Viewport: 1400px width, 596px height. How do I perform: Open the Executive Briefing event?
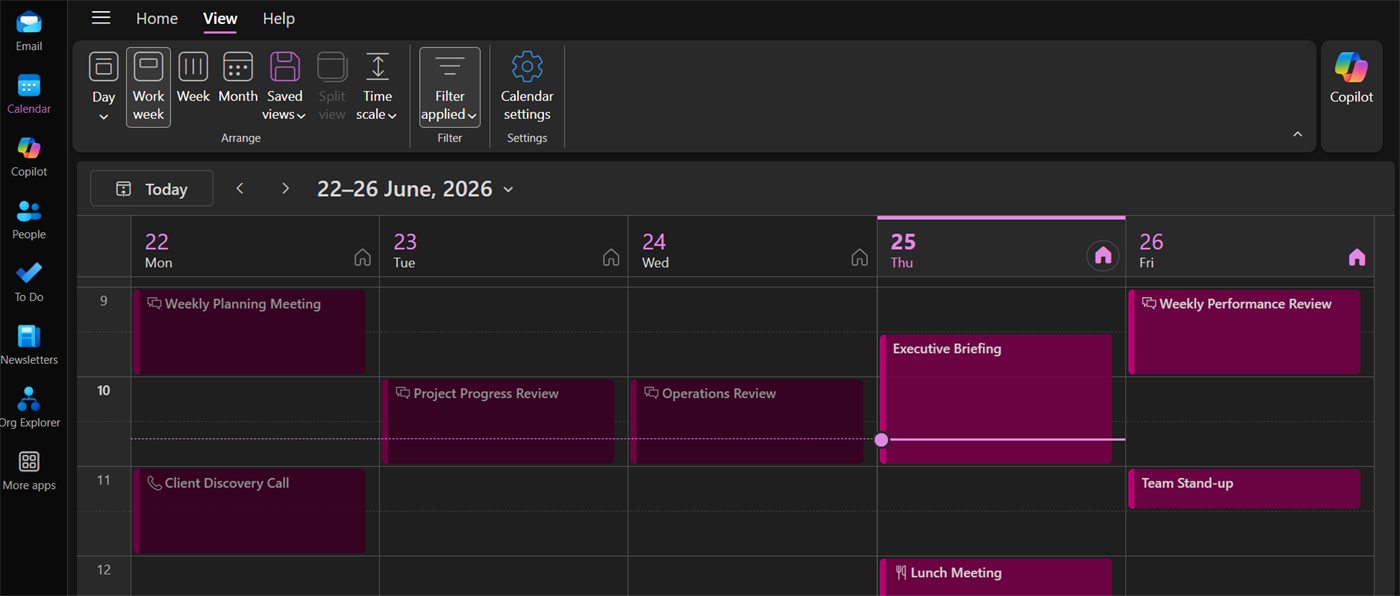(996, 399)
